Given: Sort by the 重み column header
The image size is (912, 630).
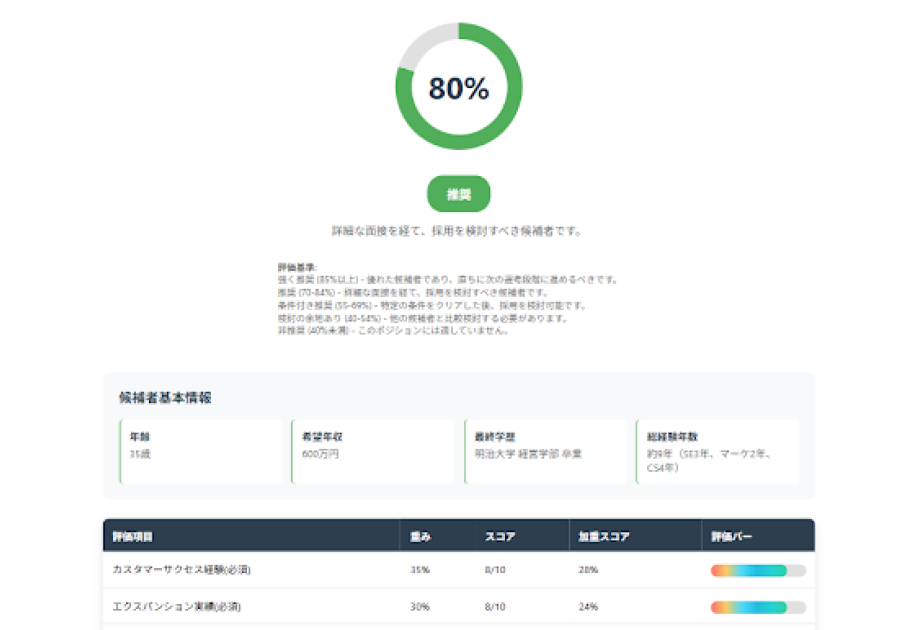Looking at the screenshot, I should (x=420, y=537).
